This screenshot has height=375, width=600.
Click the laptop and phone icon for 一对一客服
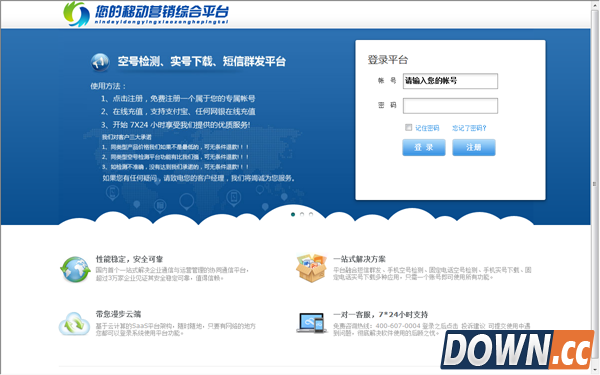311,323
